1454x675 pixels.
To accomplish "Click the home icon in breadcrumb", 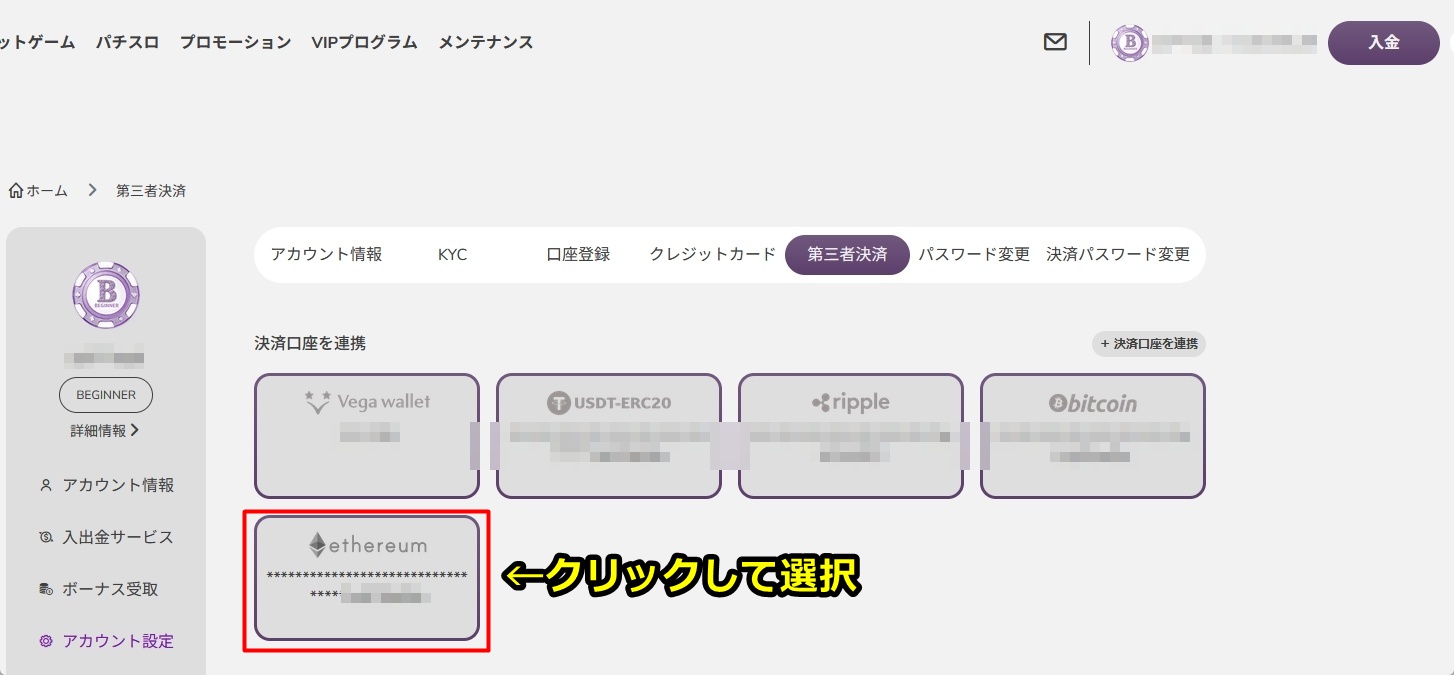I will (16, 190).
